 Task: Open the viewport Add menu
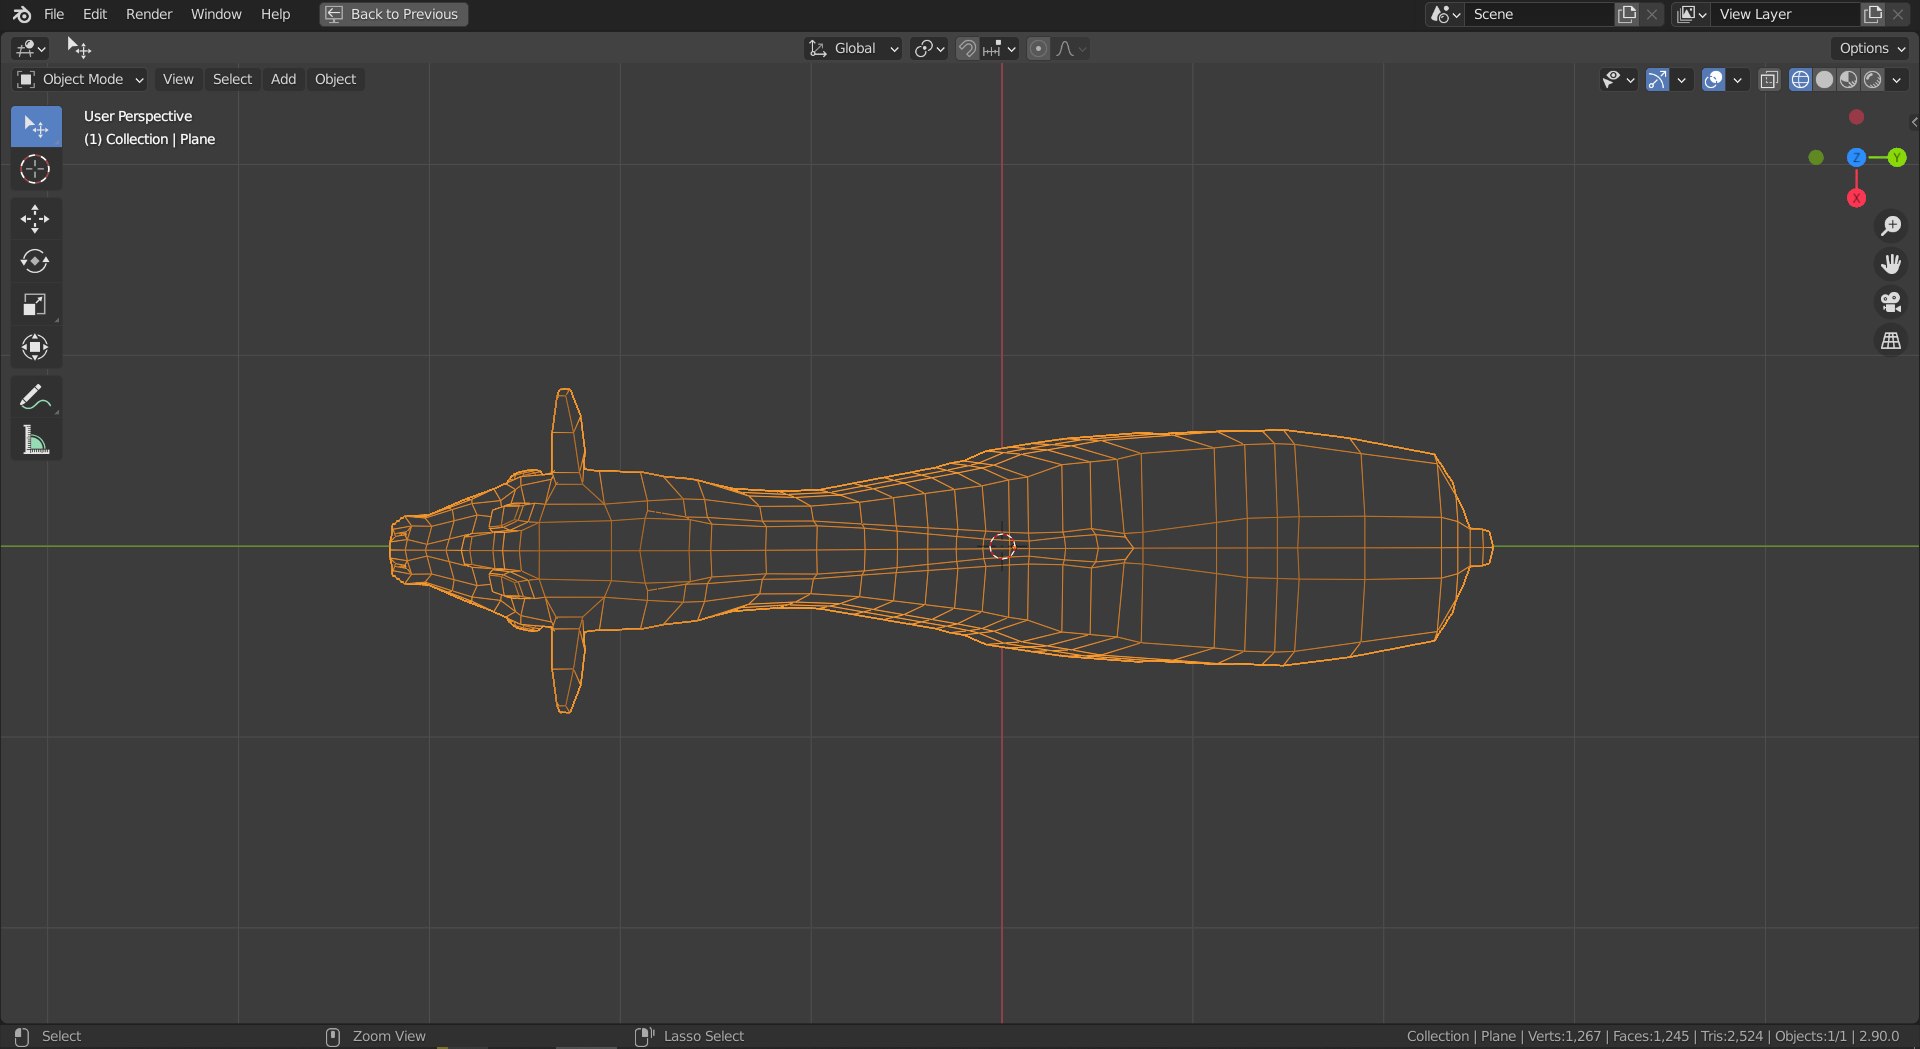pyautogui.click(x=283, y=79)
